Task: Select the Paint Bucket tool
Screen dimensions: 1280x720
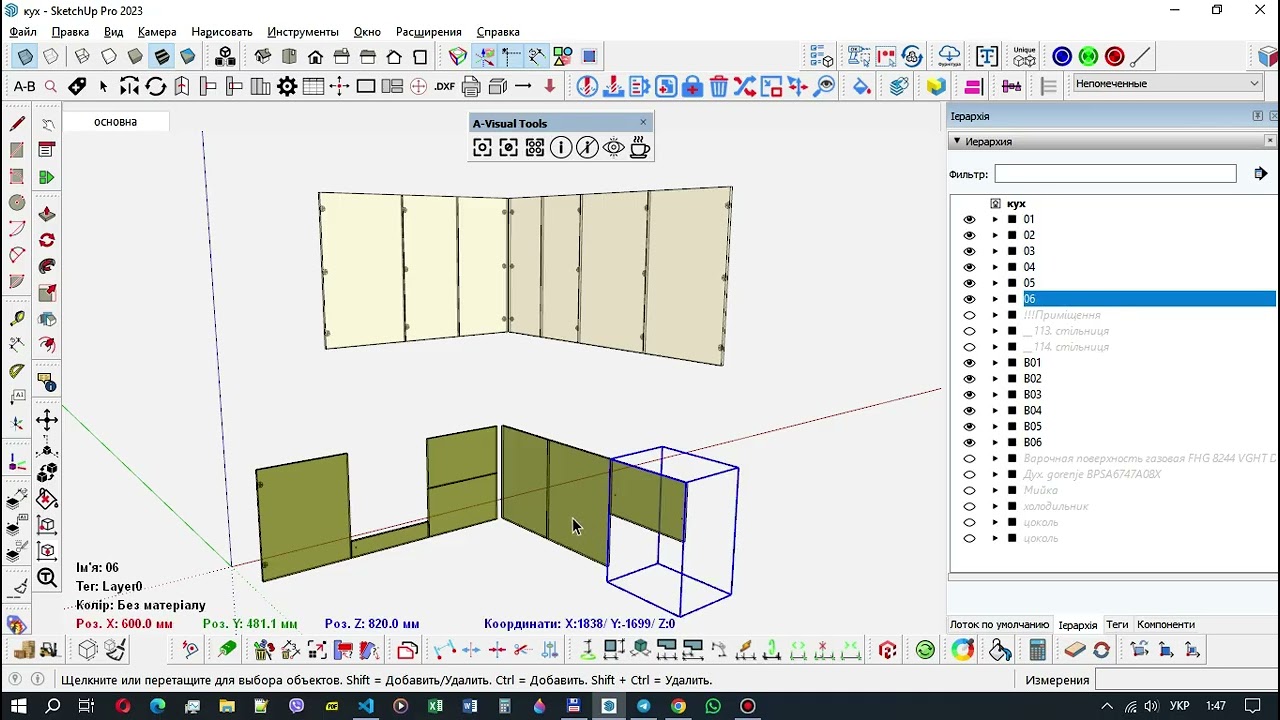Action: (861, 86)
